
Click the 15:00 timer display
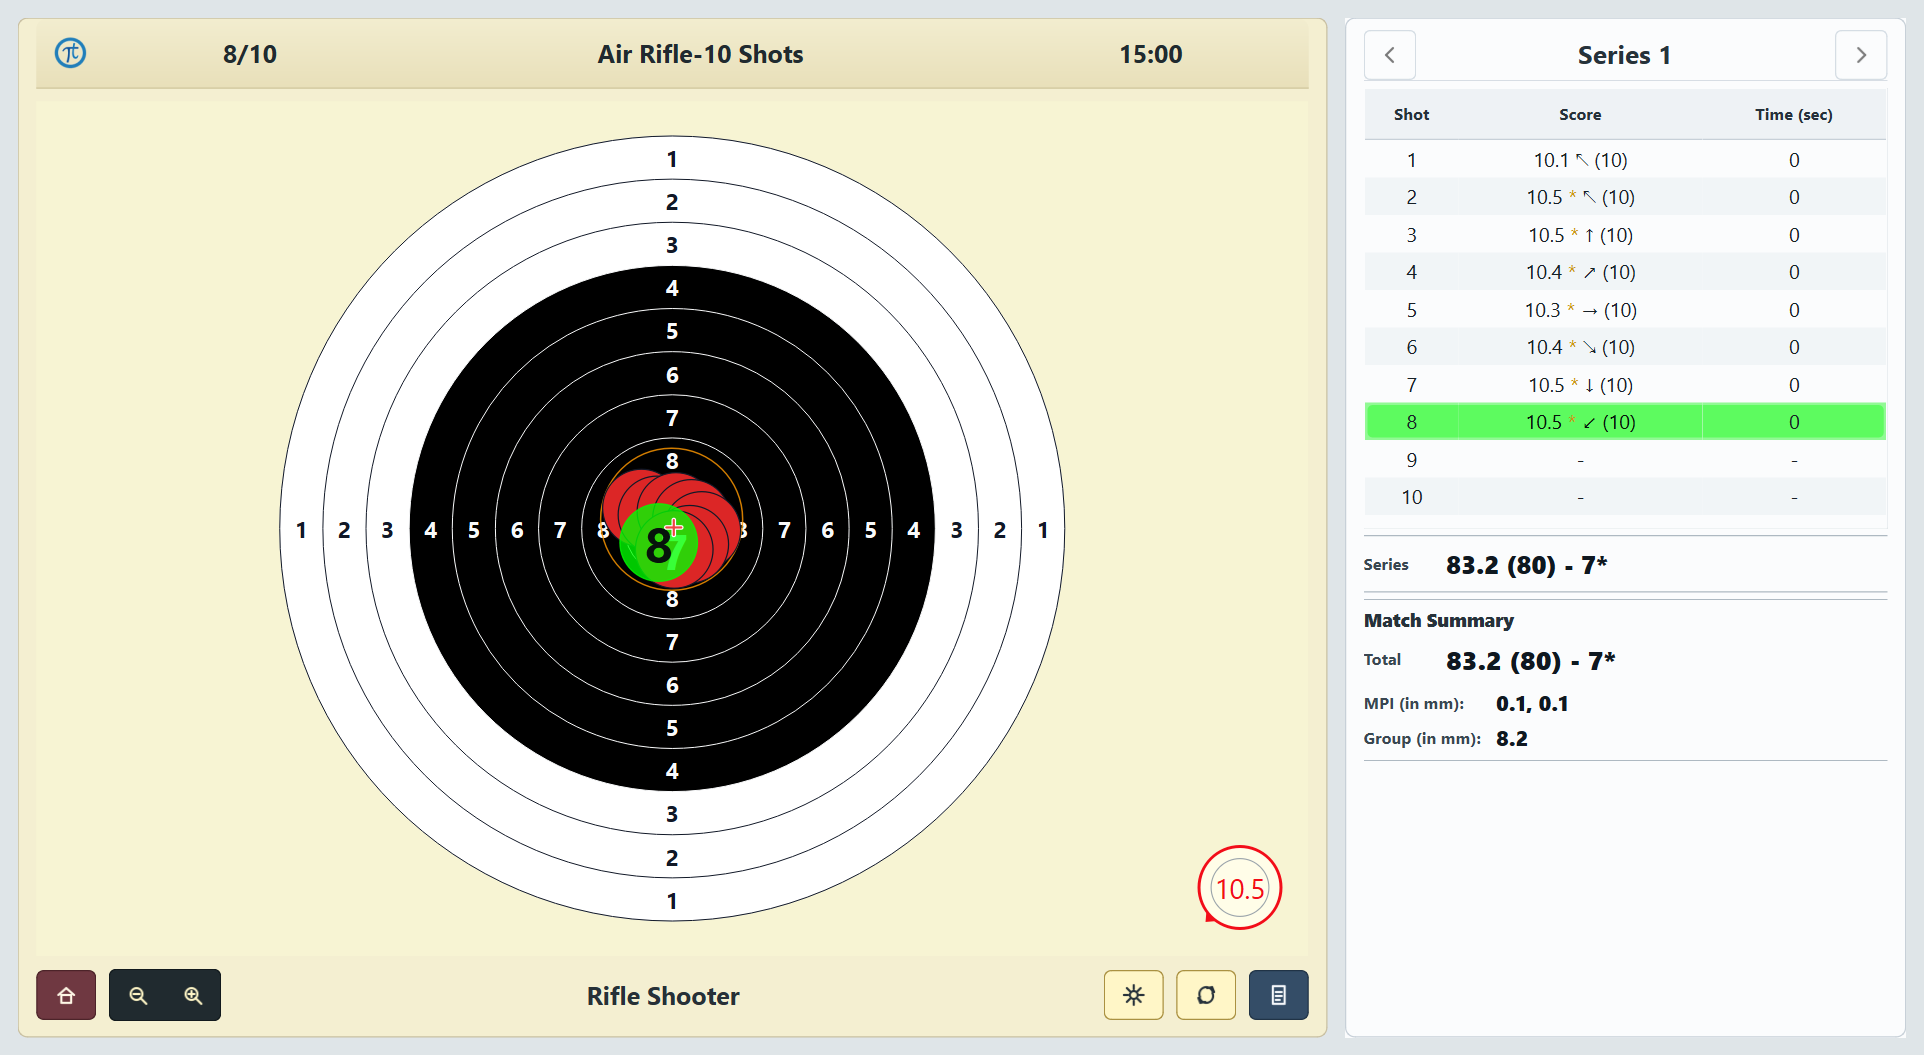(x=1150, y=54)
